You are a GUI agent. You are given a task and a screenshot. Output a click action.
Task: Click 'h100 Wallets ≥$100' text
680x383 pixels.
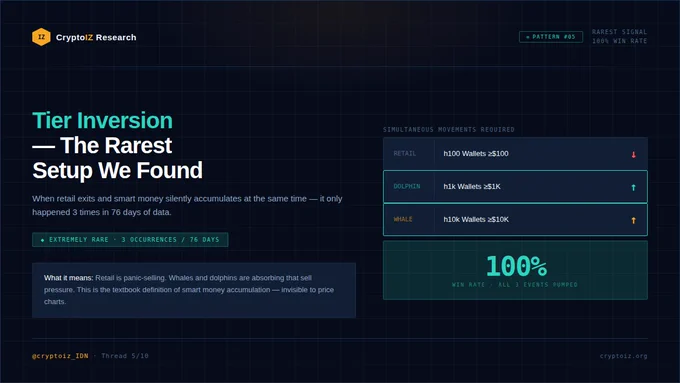click(476, 154)
